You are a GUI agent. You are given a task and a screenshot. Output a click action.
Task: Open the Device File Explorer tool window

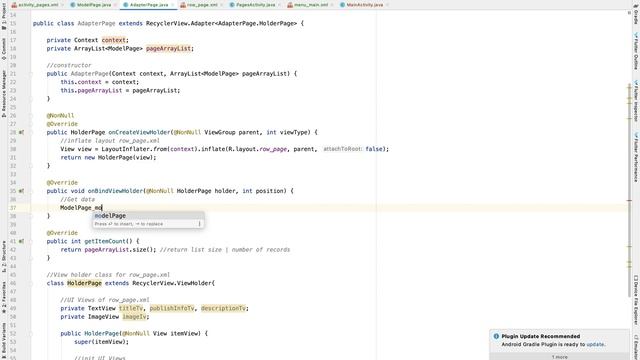pyautogui.click(x=636, y=300)
